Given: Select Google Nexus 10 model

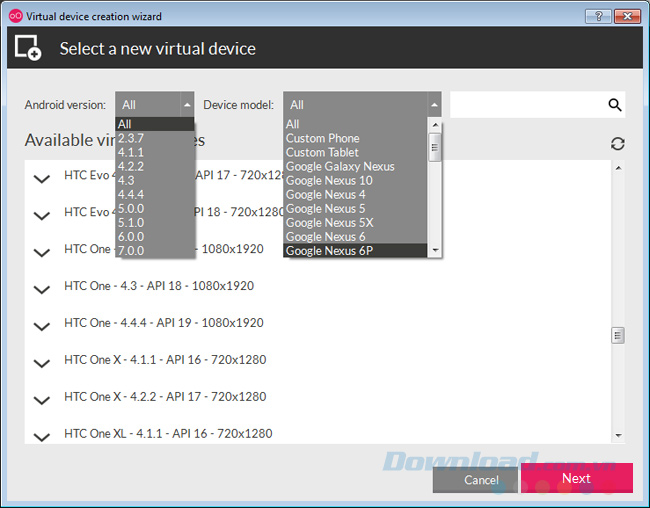Looking at the screenshot, I should 355,180.
